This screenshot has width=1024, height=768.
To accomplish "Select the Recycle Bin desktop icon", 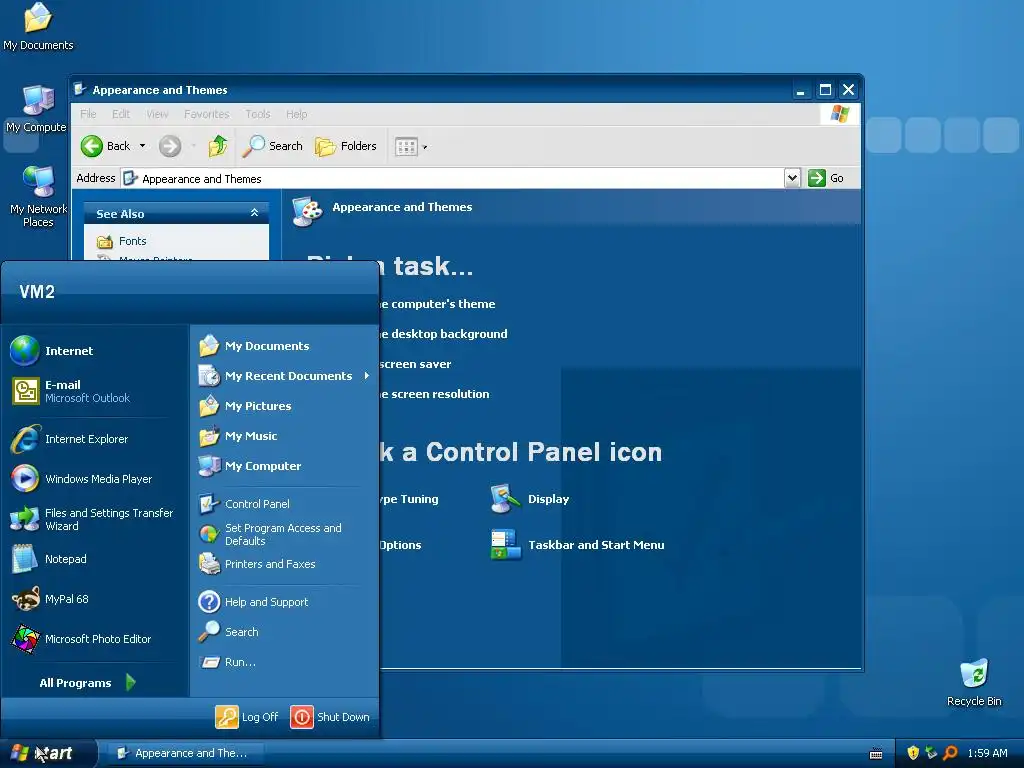I will point(974,682).
